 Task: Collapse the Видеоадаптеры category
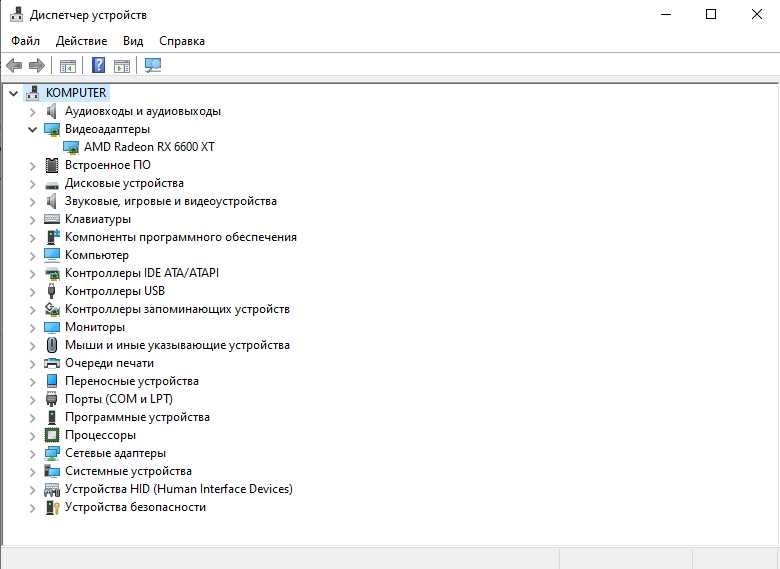[x=33, y=129]
